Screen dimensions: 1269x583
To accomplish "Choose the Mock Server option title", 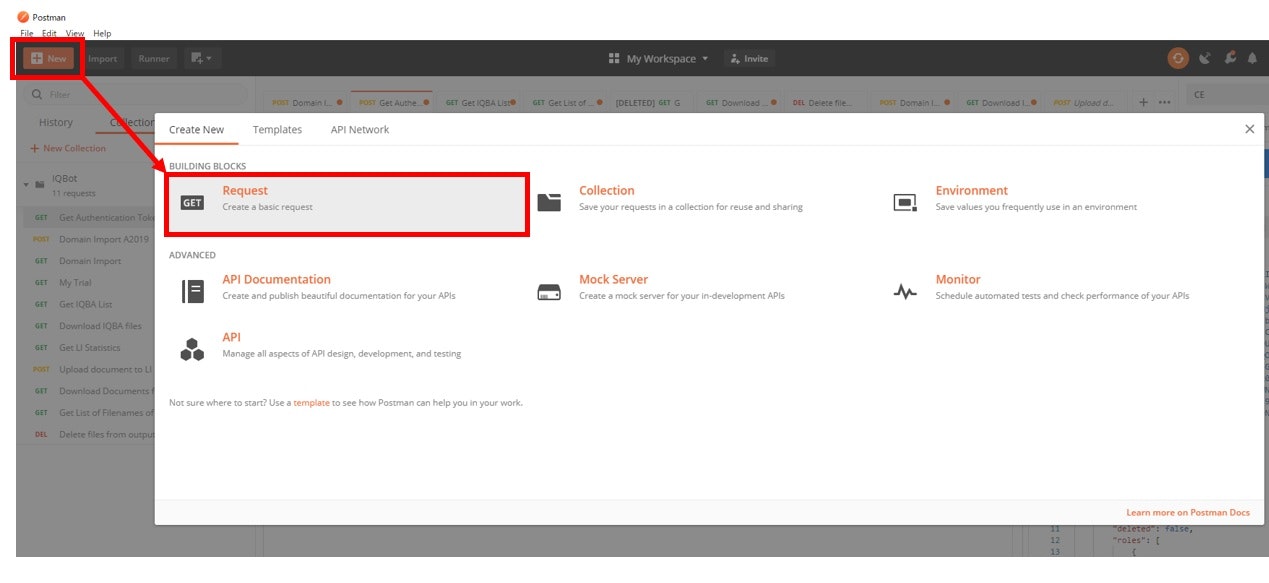I will (613, 279).
